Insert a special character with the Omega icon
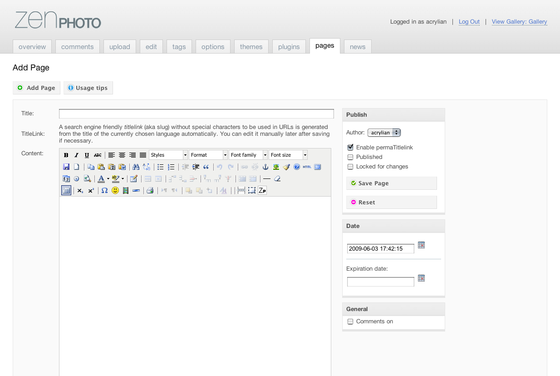Image resolution: width=560 pixels, height=376 pixels. [x=104, y=190]
